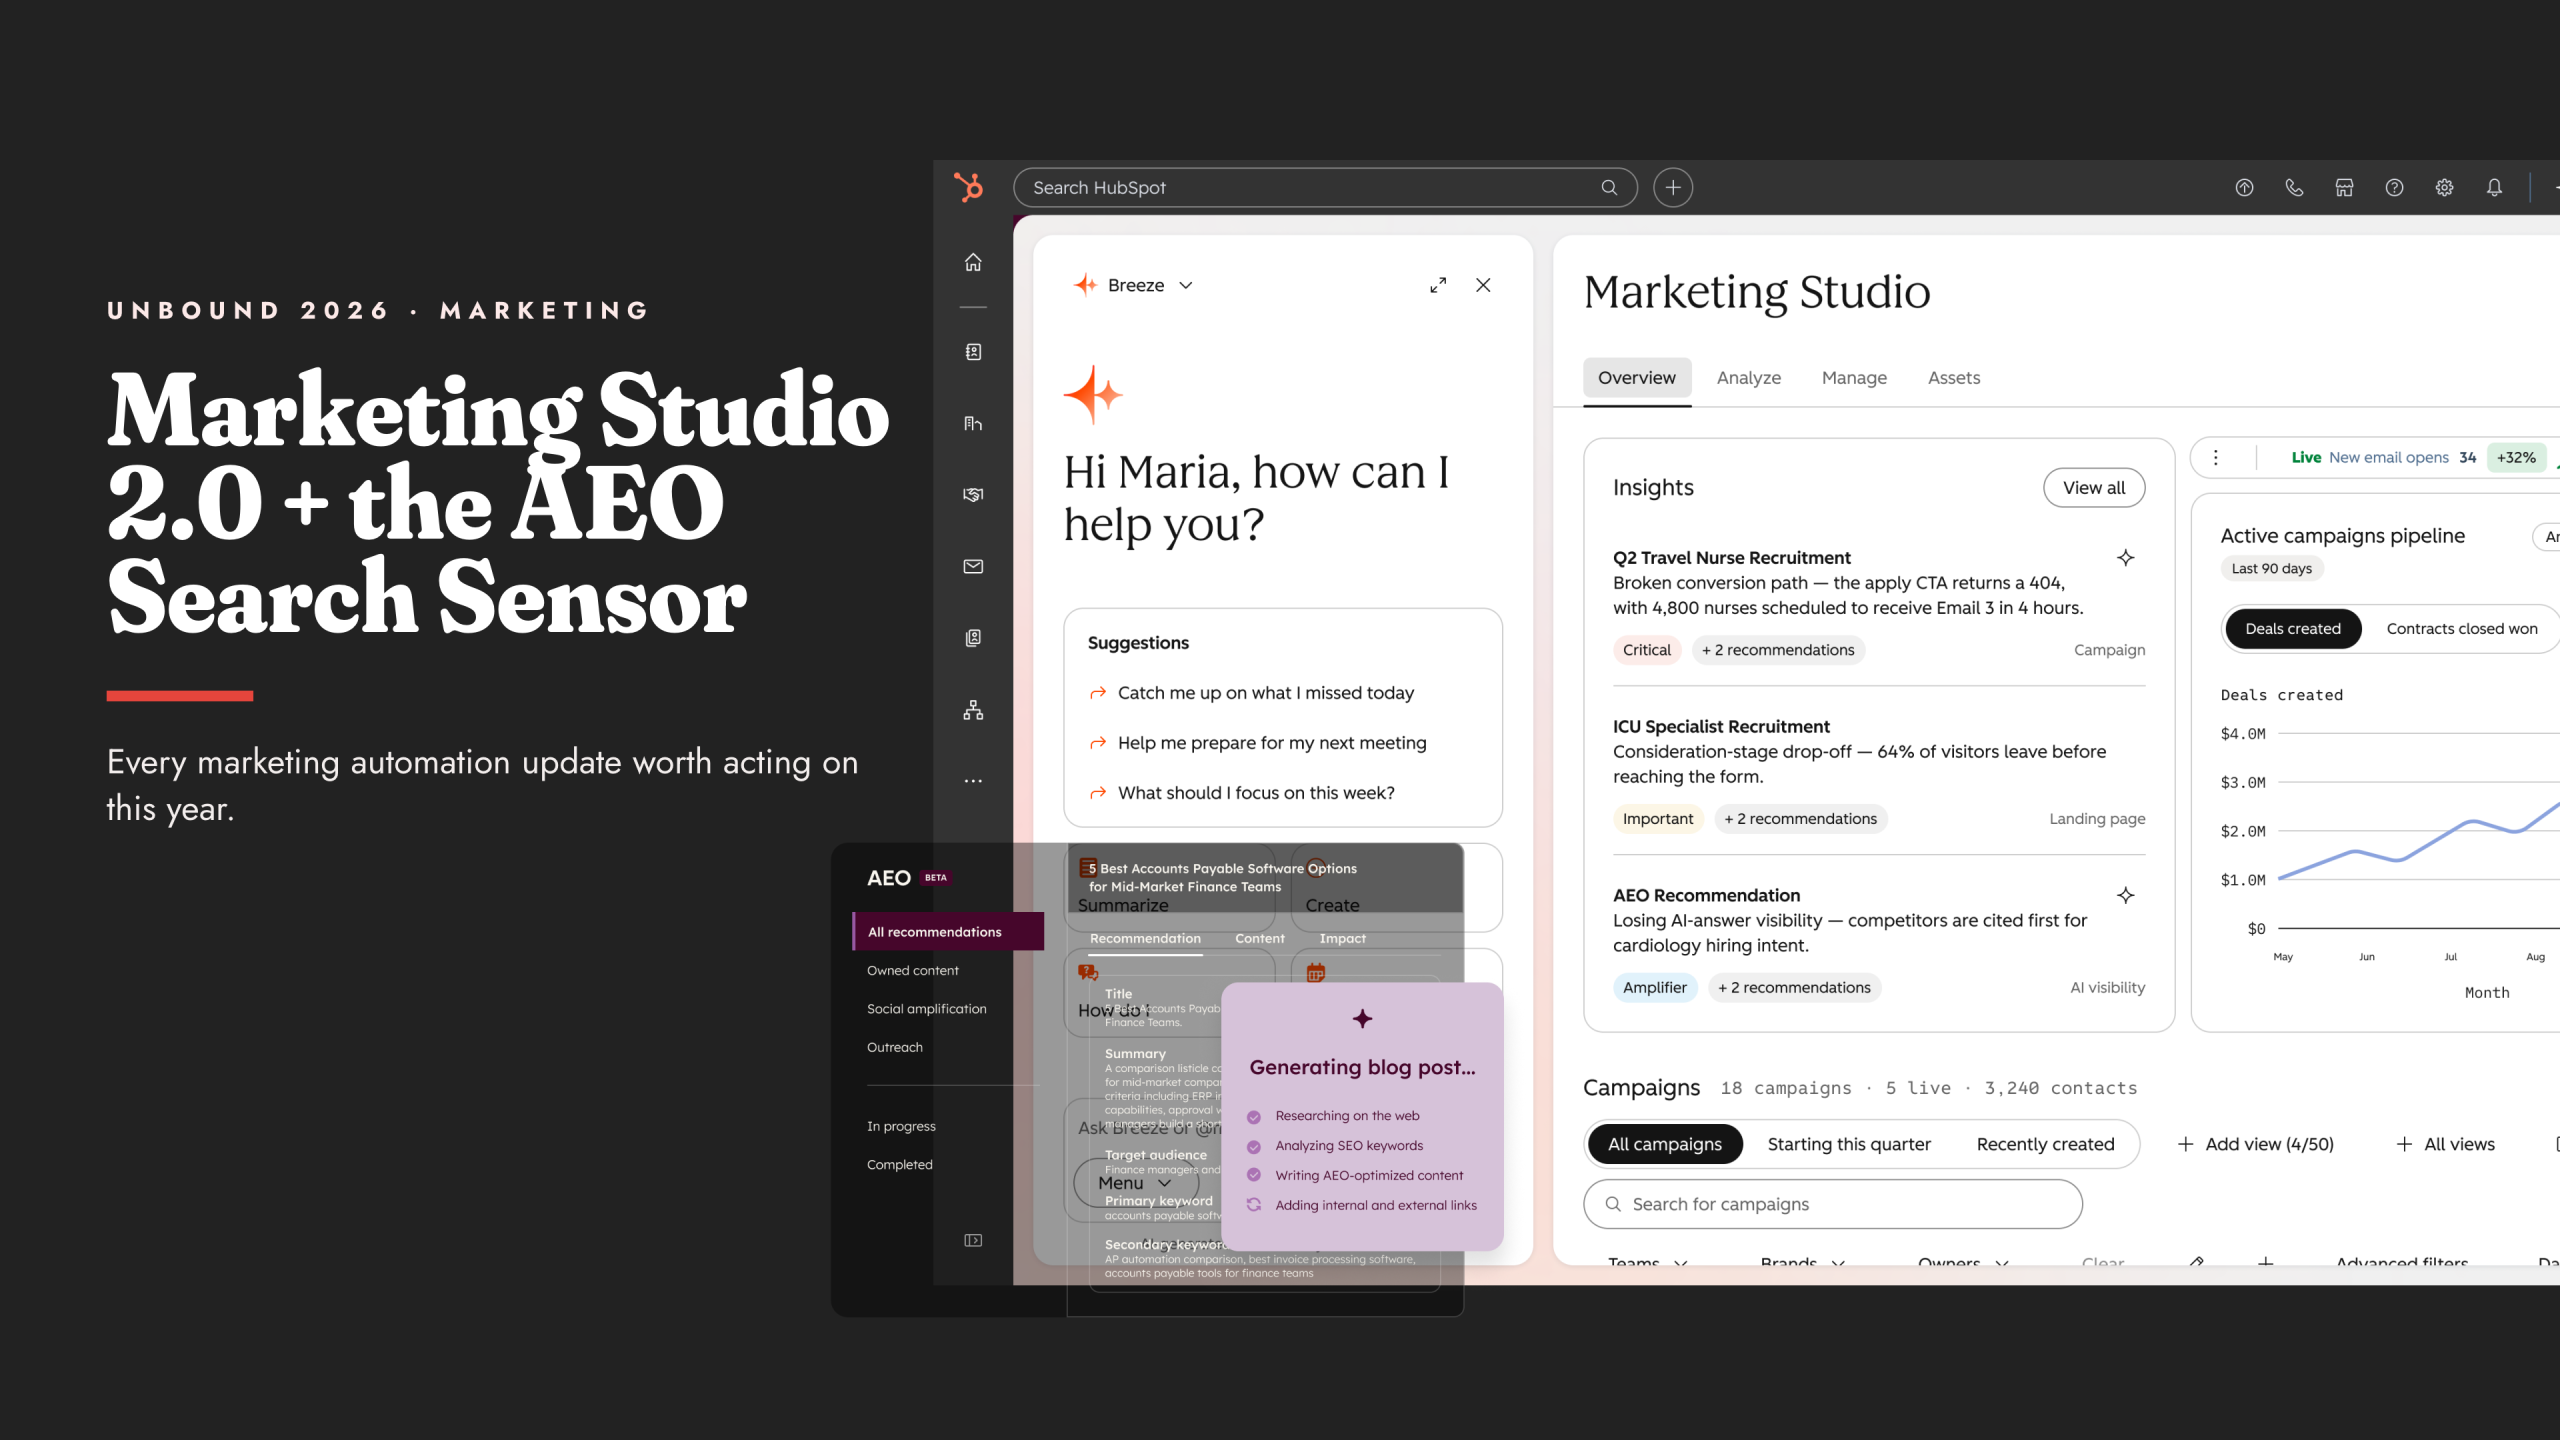The height and width of the screenshot is (1440, 2560).
Task: Click the plus create button beside search
Action: click(1673, 187)
